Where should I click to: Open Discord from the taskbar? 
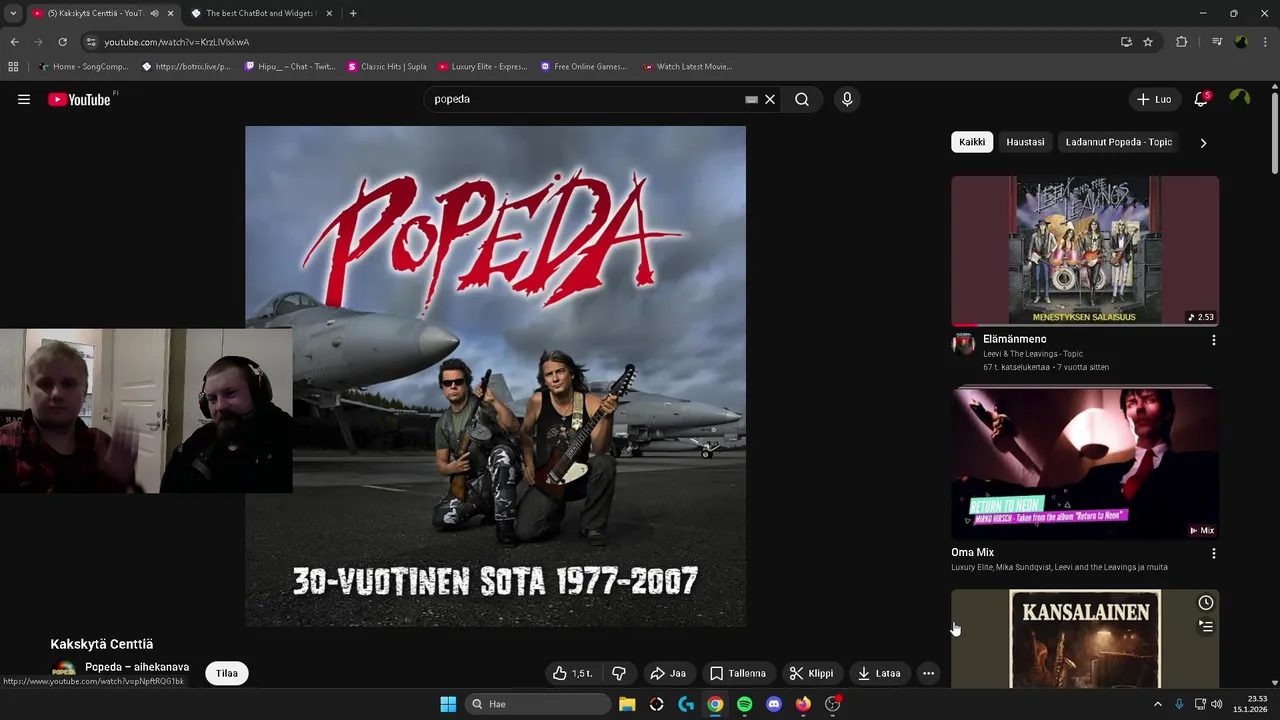pyautogui.click(x=773, y=704)
